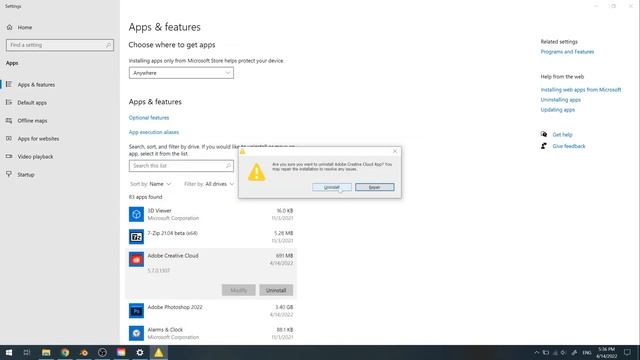Select the 7-Zip 21.04 beta entry text
640x360 pixels.
coord(172,233)
